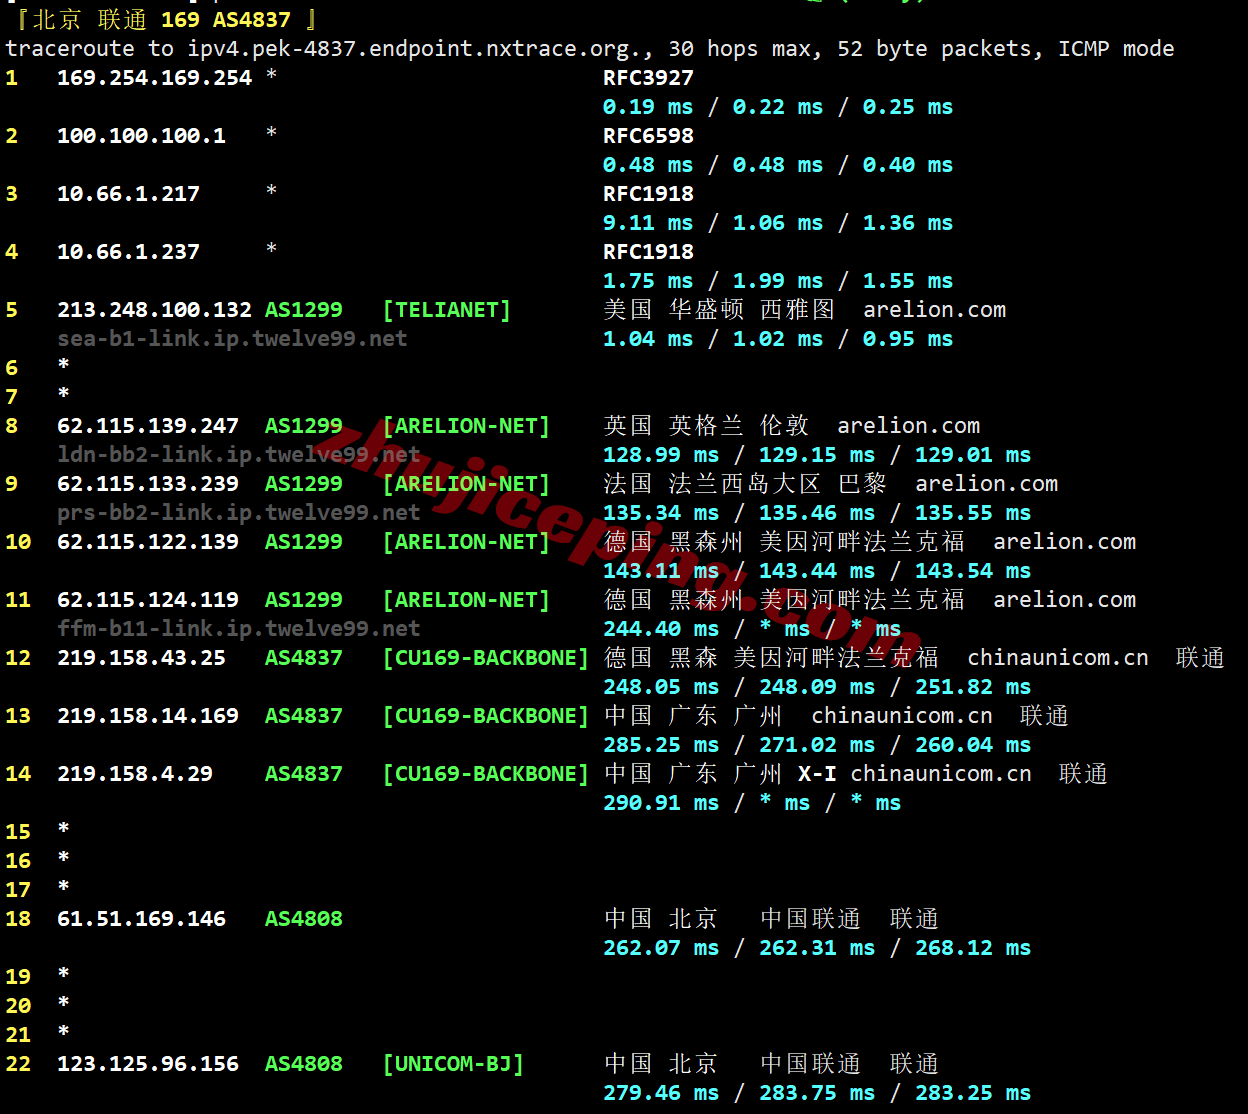This screenshot has width=1248, height=1114.
Task: Select IP address 10.66.1.217
Action: pos(129,194)
